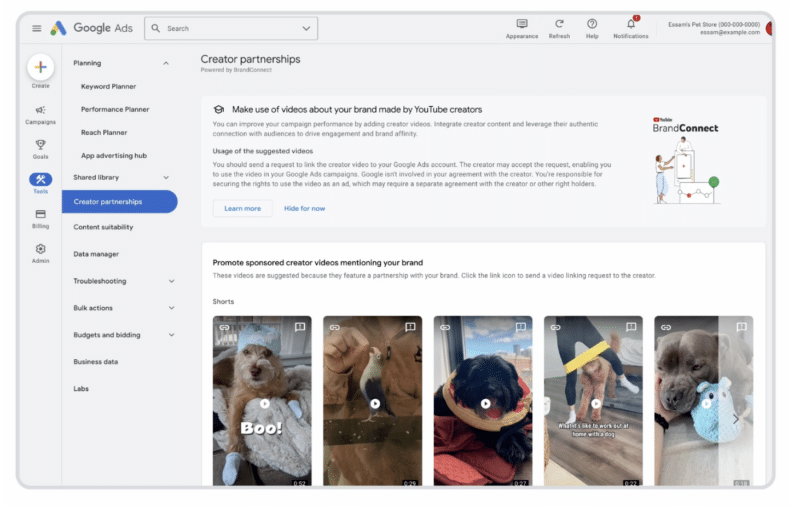Expand the Shared library section
This screenshot has height=506, width=800.
coord(166,178)
